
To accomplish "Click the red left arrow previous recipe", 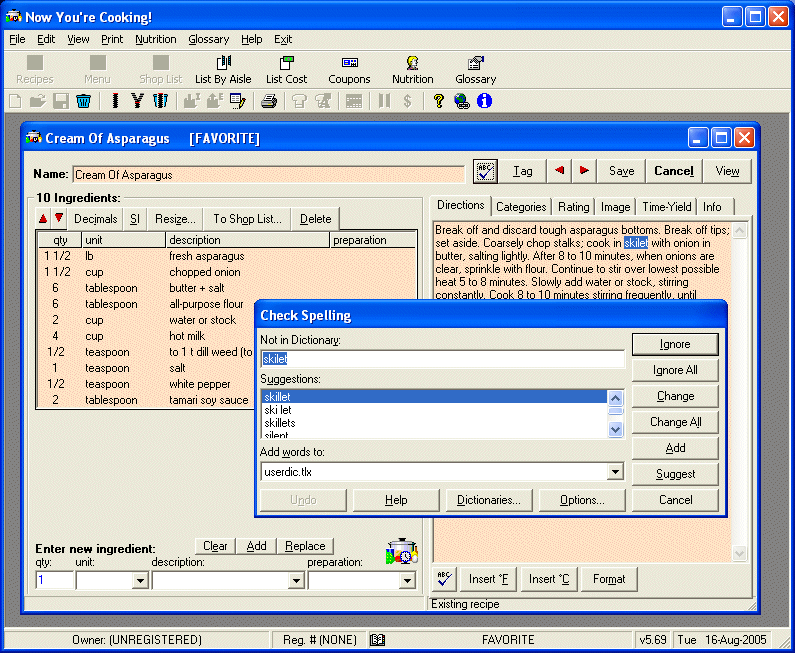I will [559, 171].
